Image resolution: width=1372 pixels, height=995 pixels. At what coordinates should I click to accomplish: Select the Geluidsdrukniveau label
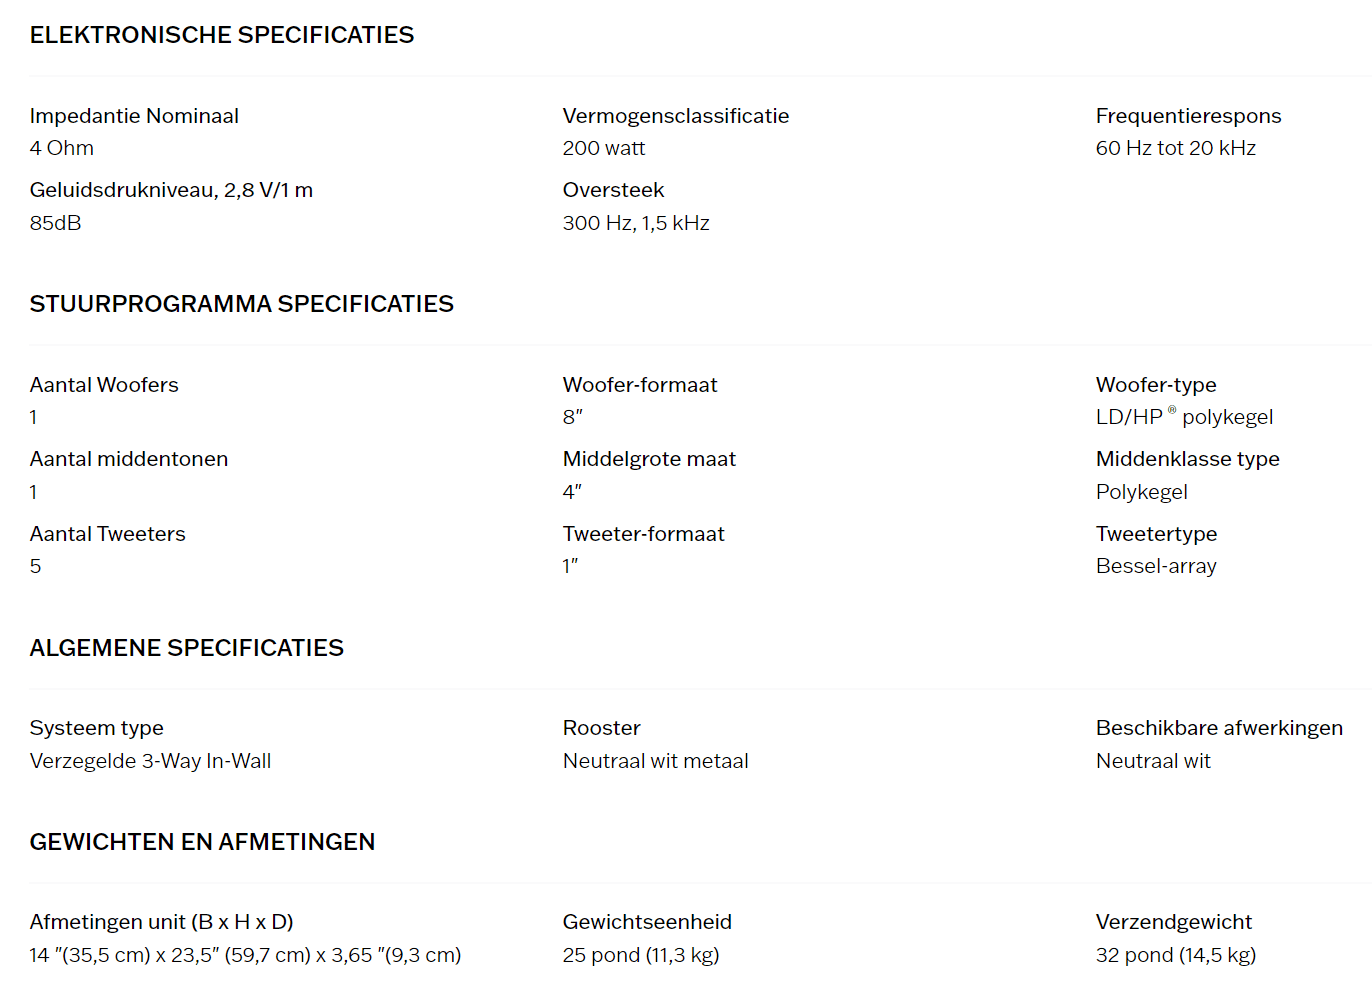[x=171, y=190]
